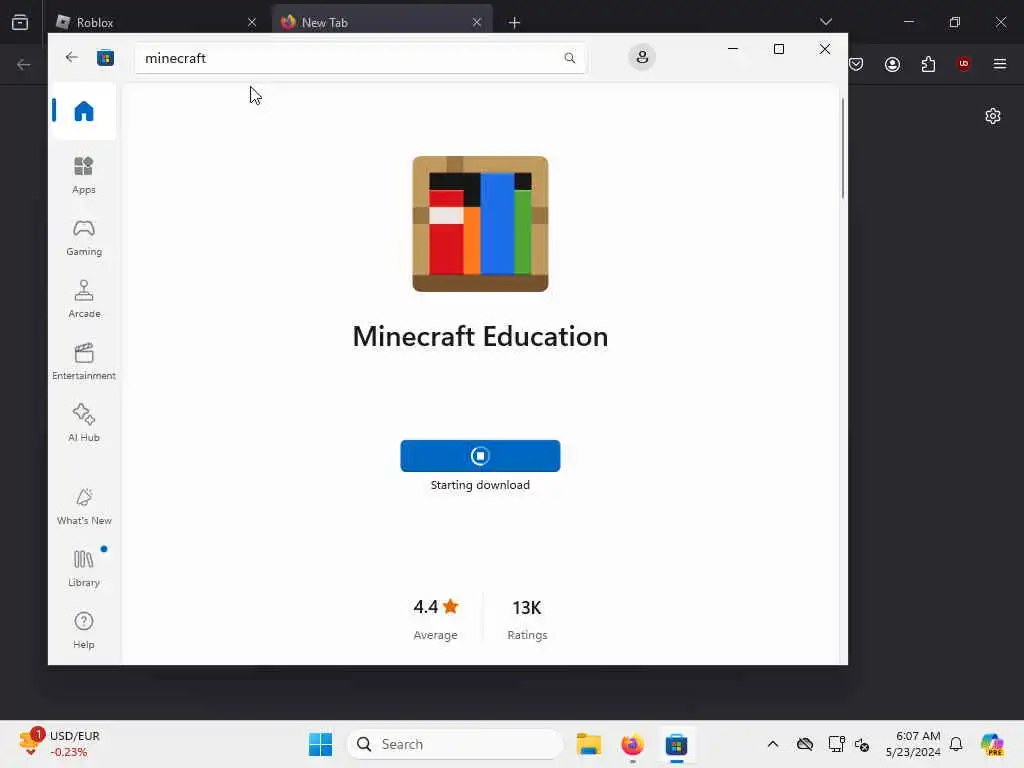The image size is (1024, 768).
Task: Open What's New in the sidebar
Action: [84, 506]
